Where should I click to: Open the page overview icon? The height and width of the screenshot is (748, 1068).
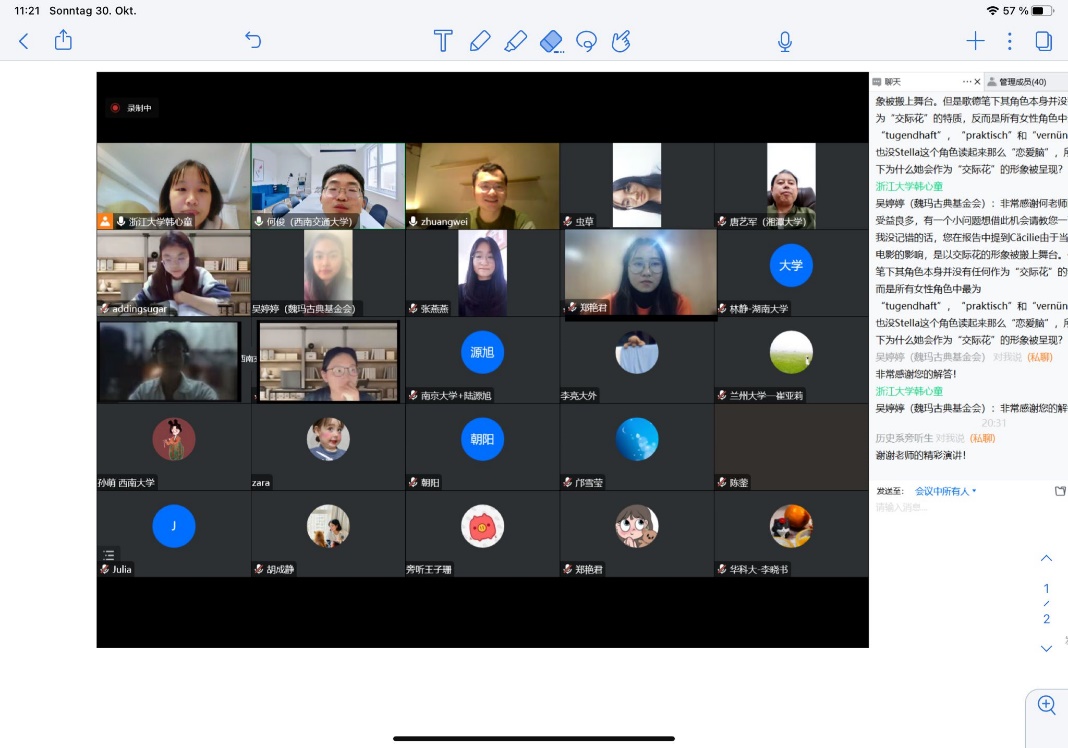(x=1043, y=41)
